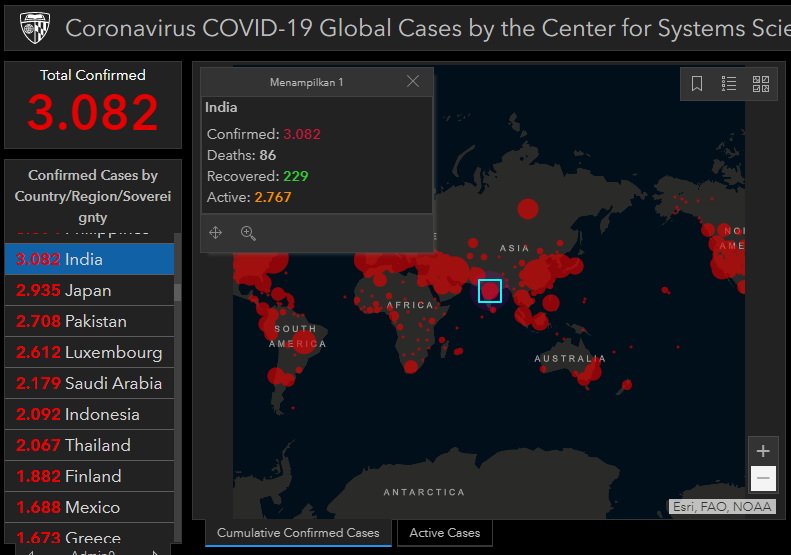Click the Esri, FAO, NOAA attribution
791x555 pixels.
722,507
